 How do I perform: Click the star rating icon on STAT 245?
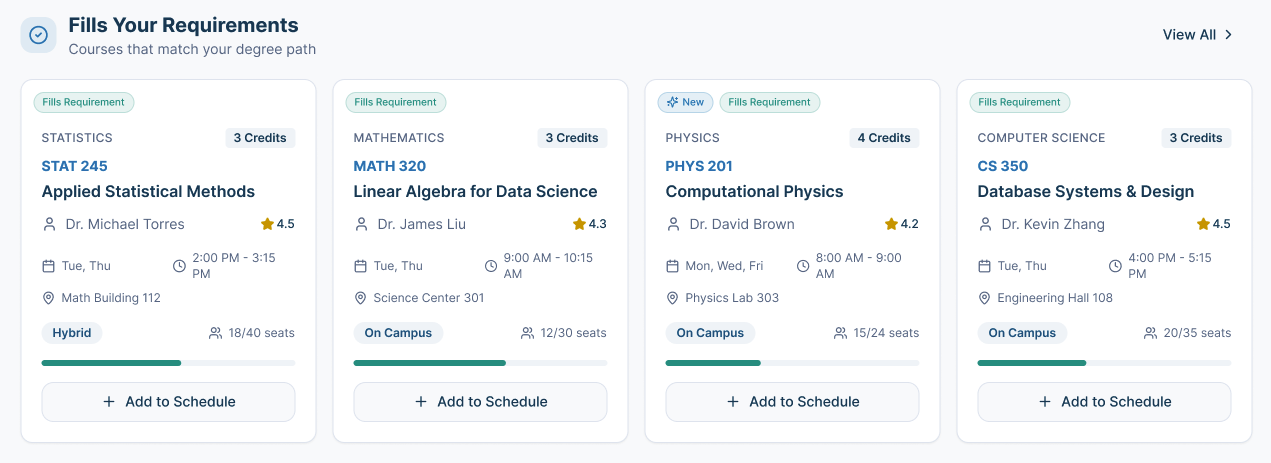tap(267, 224)
